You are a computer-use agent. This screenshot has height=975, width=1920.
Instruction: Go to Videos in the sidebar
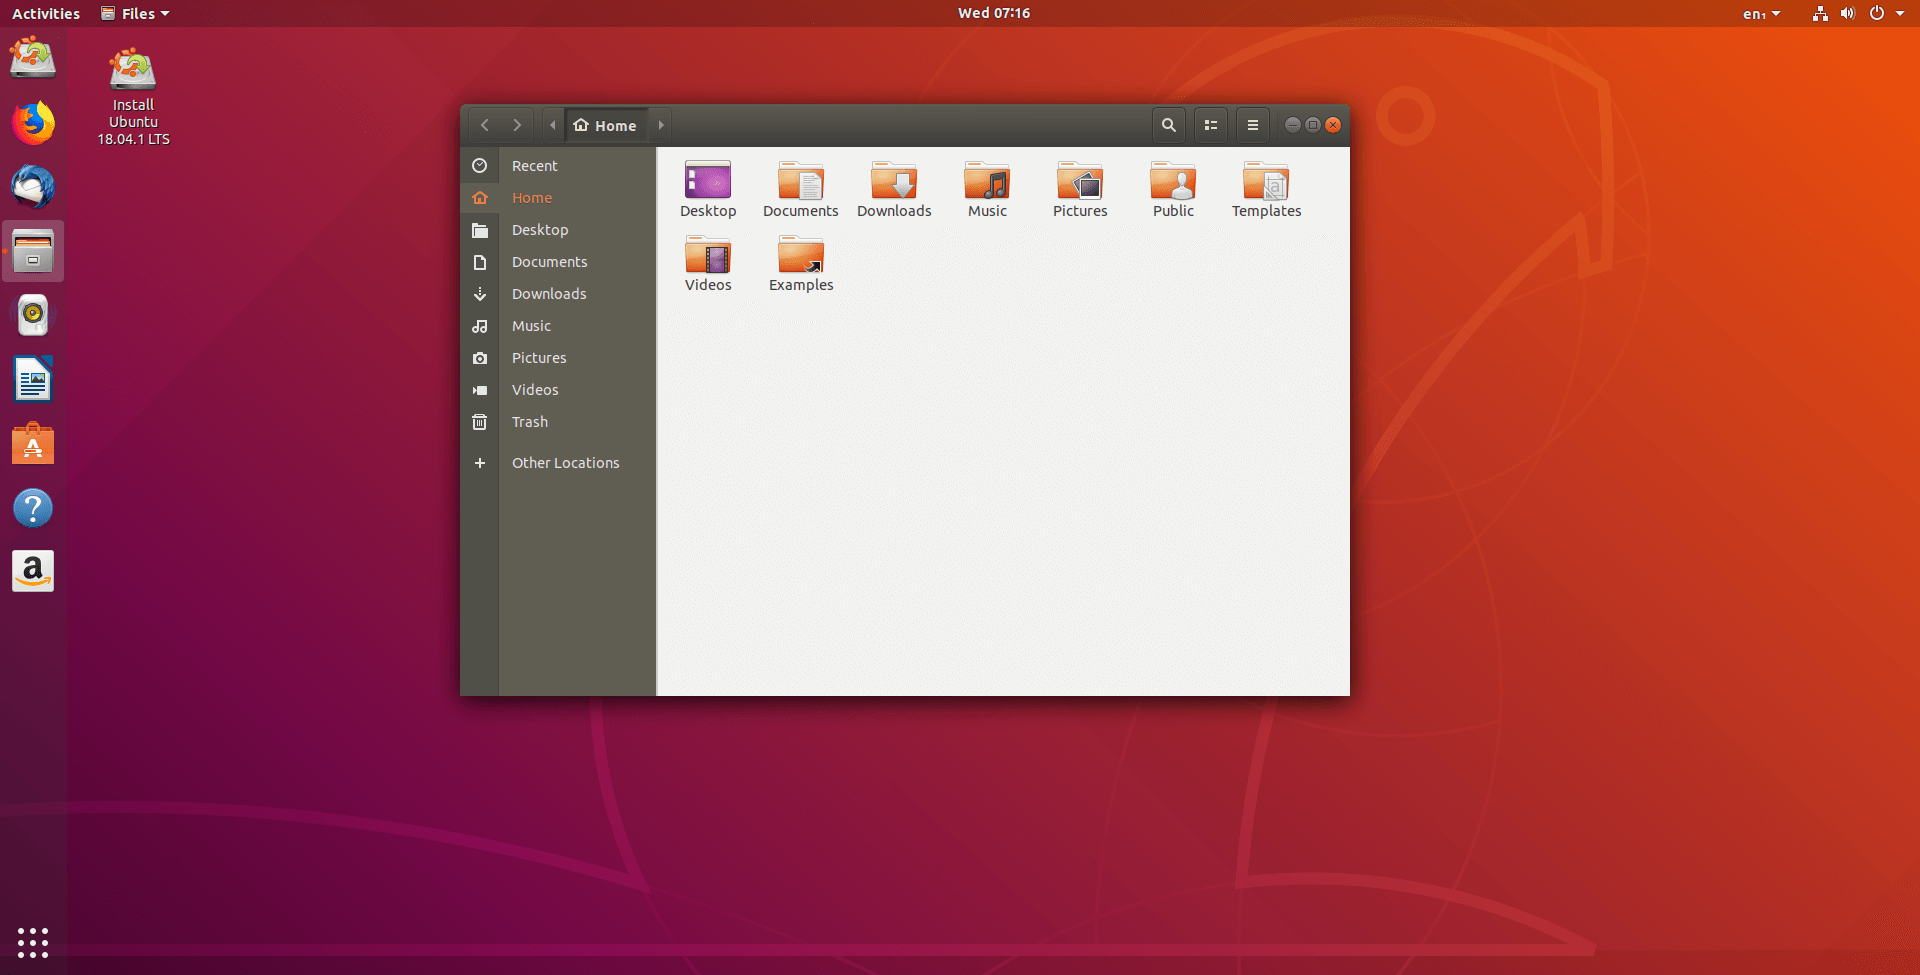[558, 390]
